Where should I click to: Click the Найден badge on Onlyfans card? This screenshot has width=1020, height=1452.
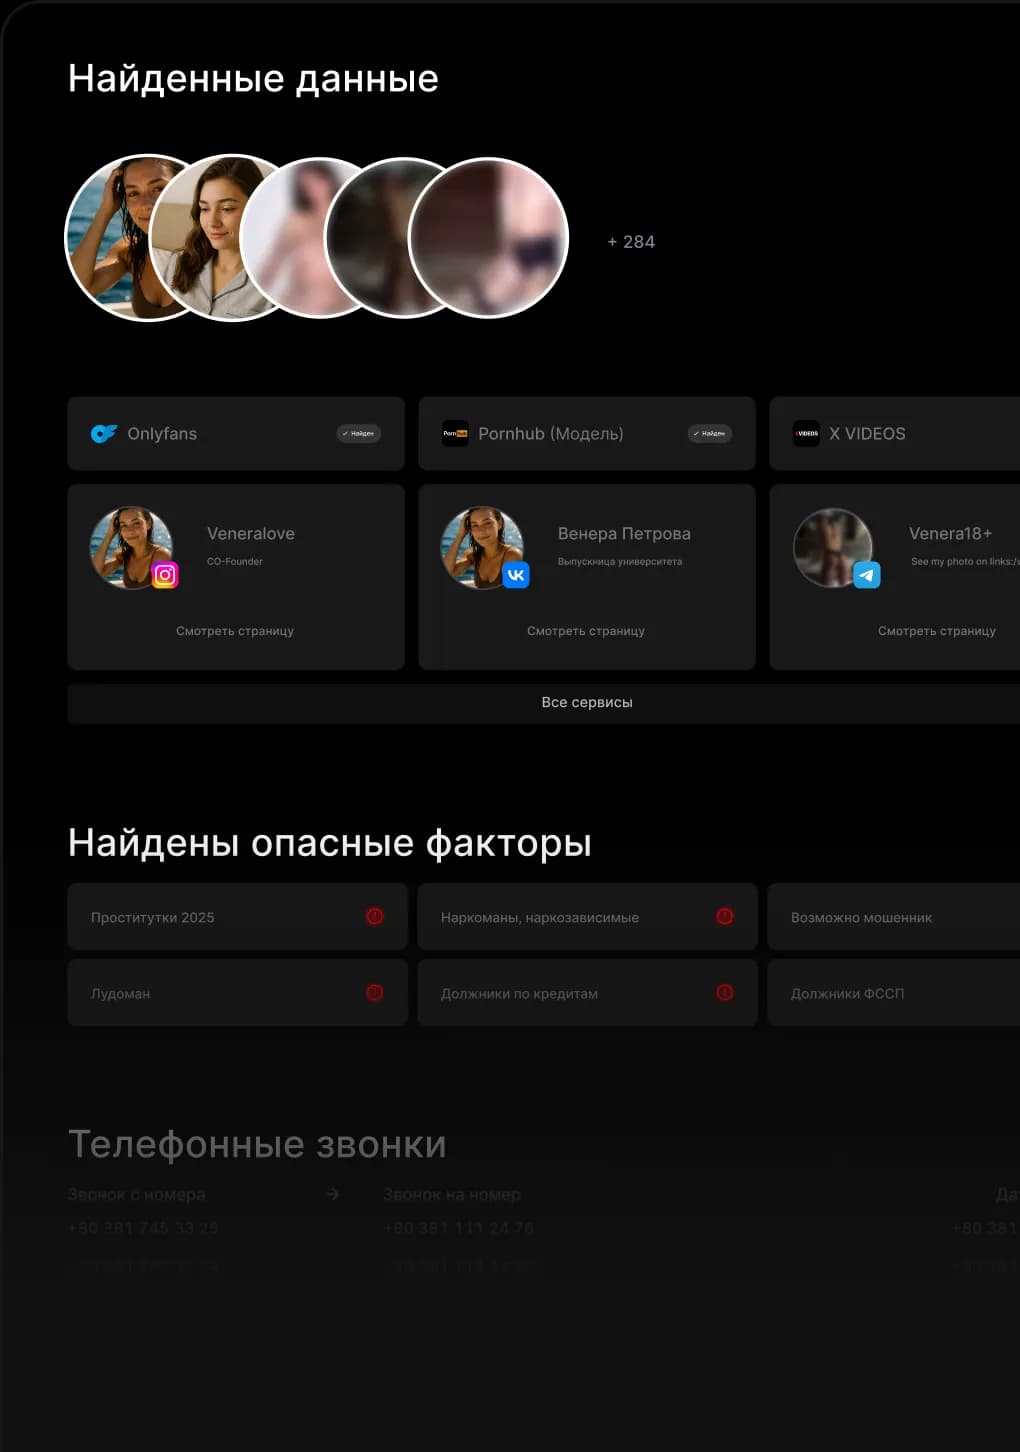[x=358, y=433]
